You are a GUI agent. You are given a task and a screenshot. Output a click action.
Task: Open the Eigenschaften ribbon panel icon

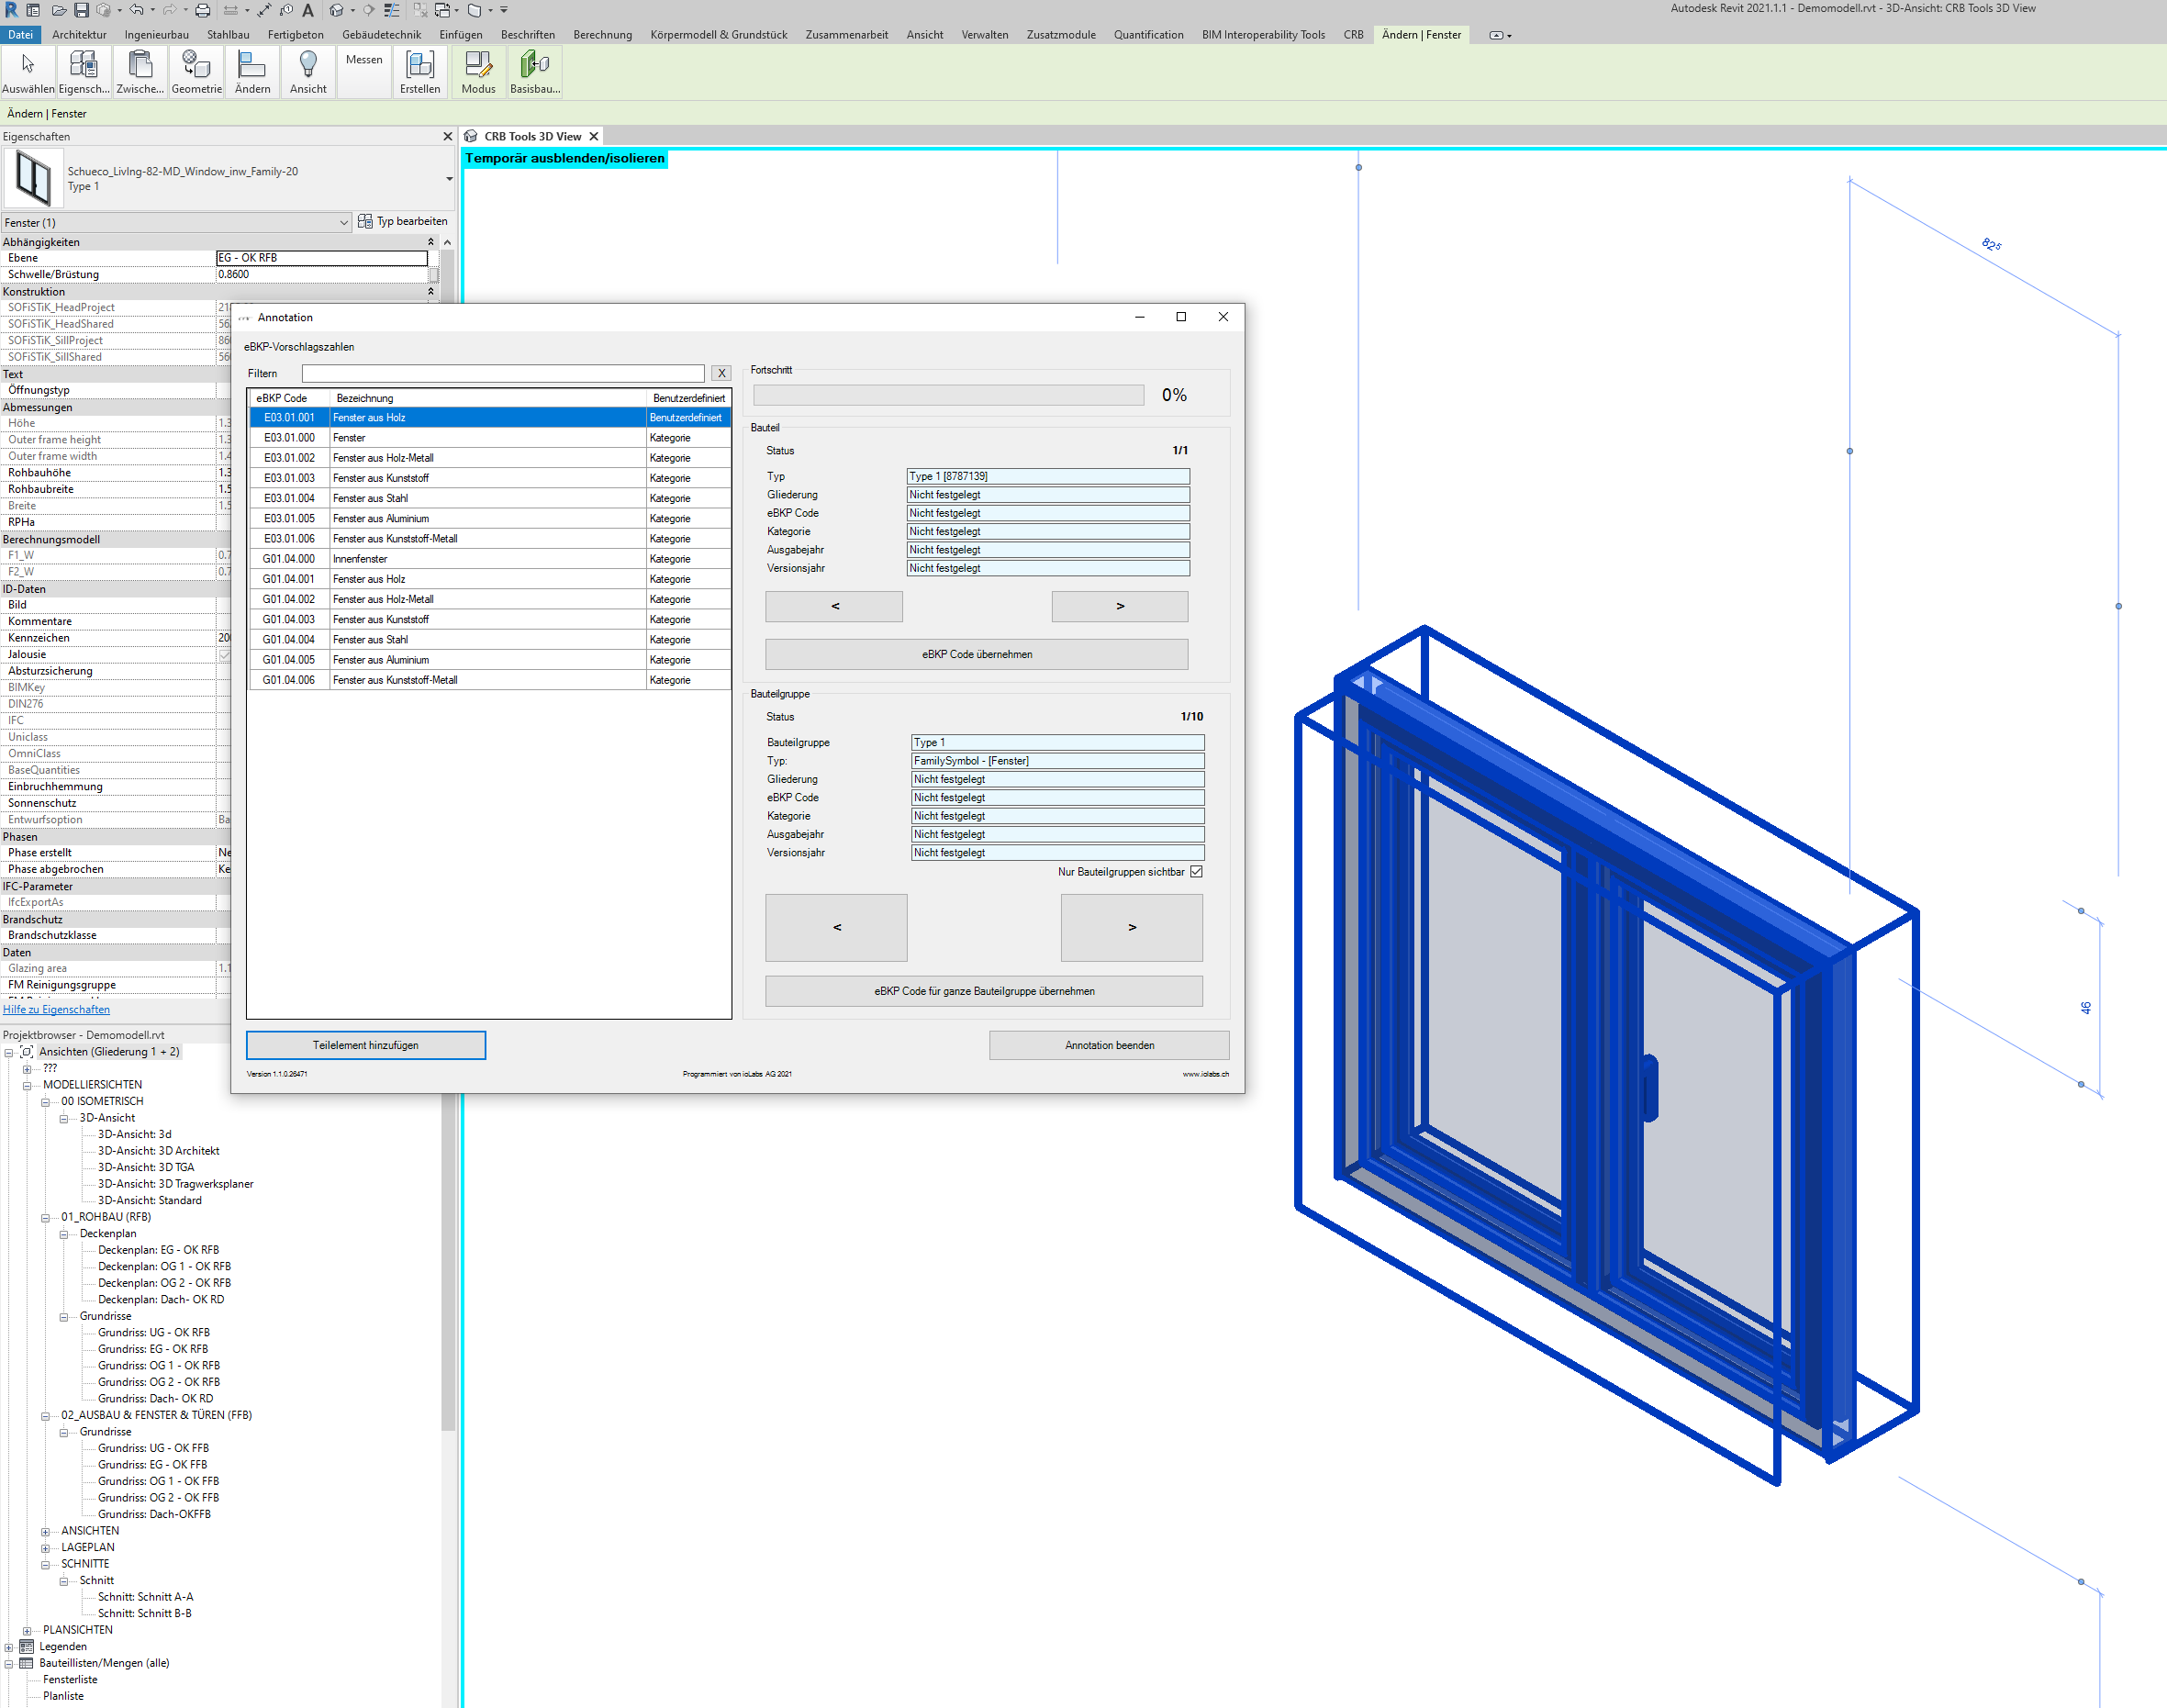[84, 72]
